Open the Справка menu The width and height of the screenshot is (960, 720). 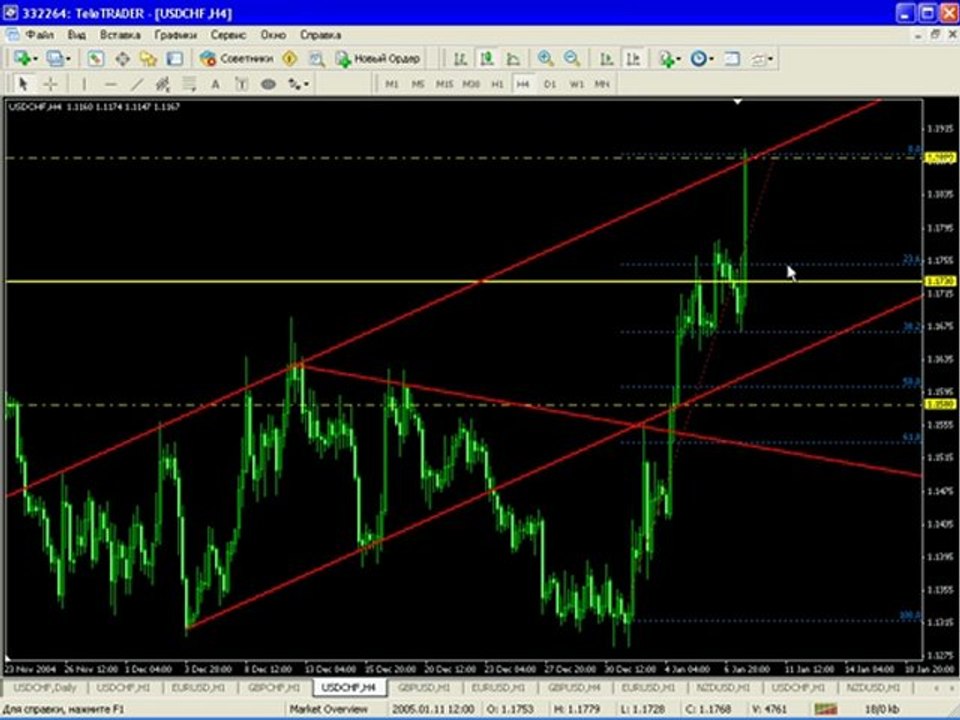pos(320,35)
